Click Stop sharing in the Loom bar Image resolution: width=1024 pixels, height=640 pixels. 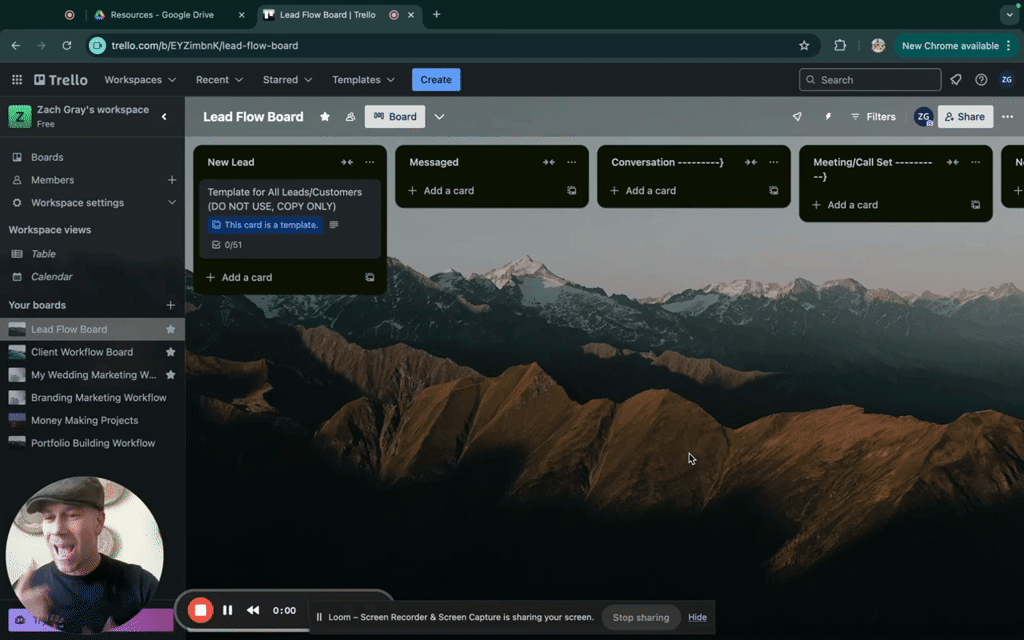pos(641,617)
